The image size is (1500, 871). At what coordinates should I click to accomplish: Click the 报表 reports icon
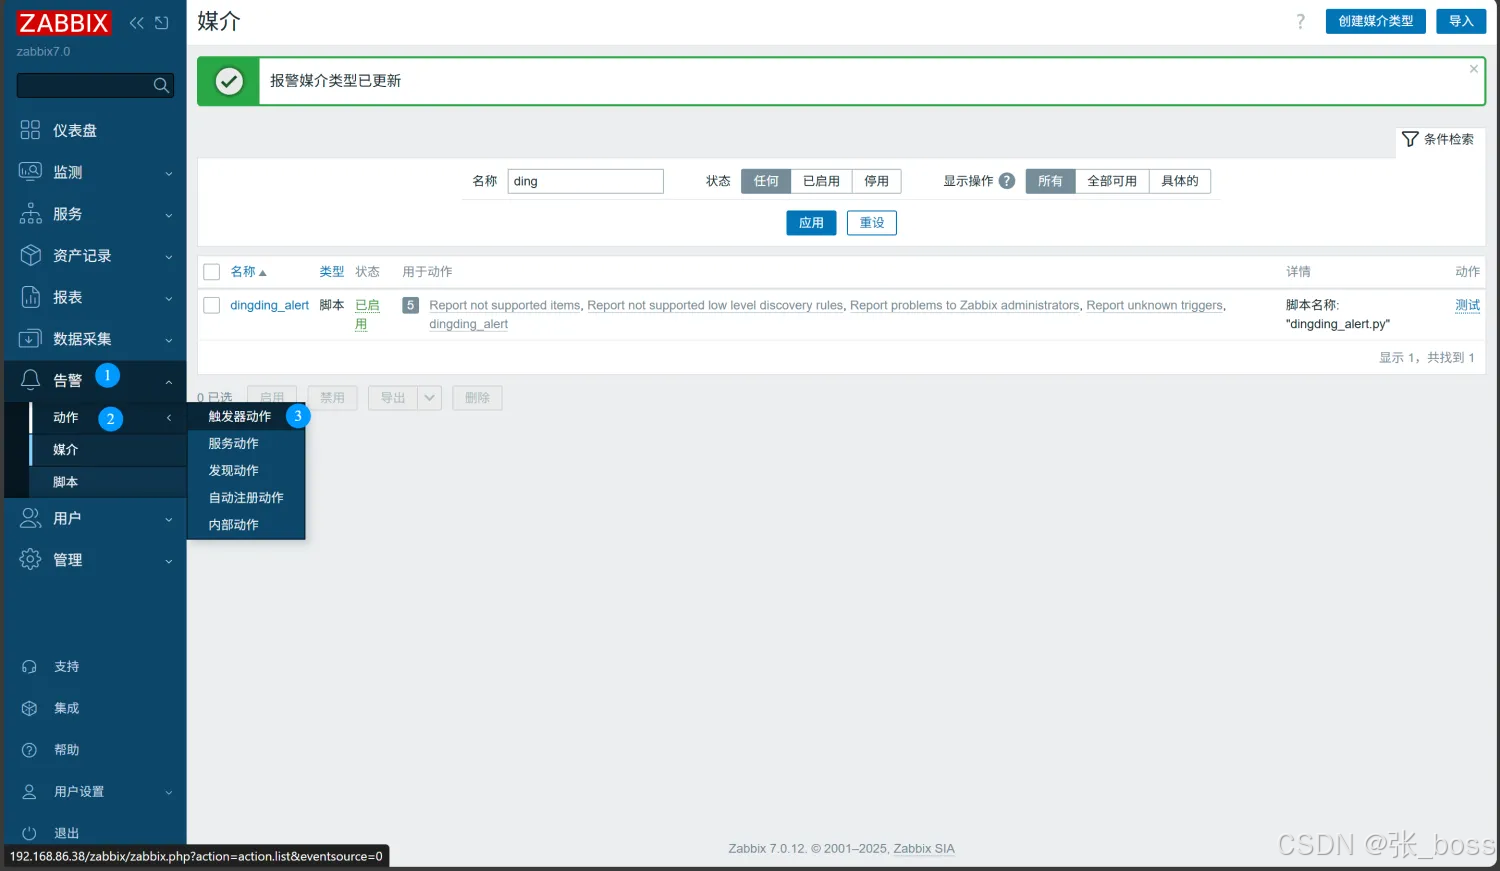pyautogui.click(x=30, y=297)
